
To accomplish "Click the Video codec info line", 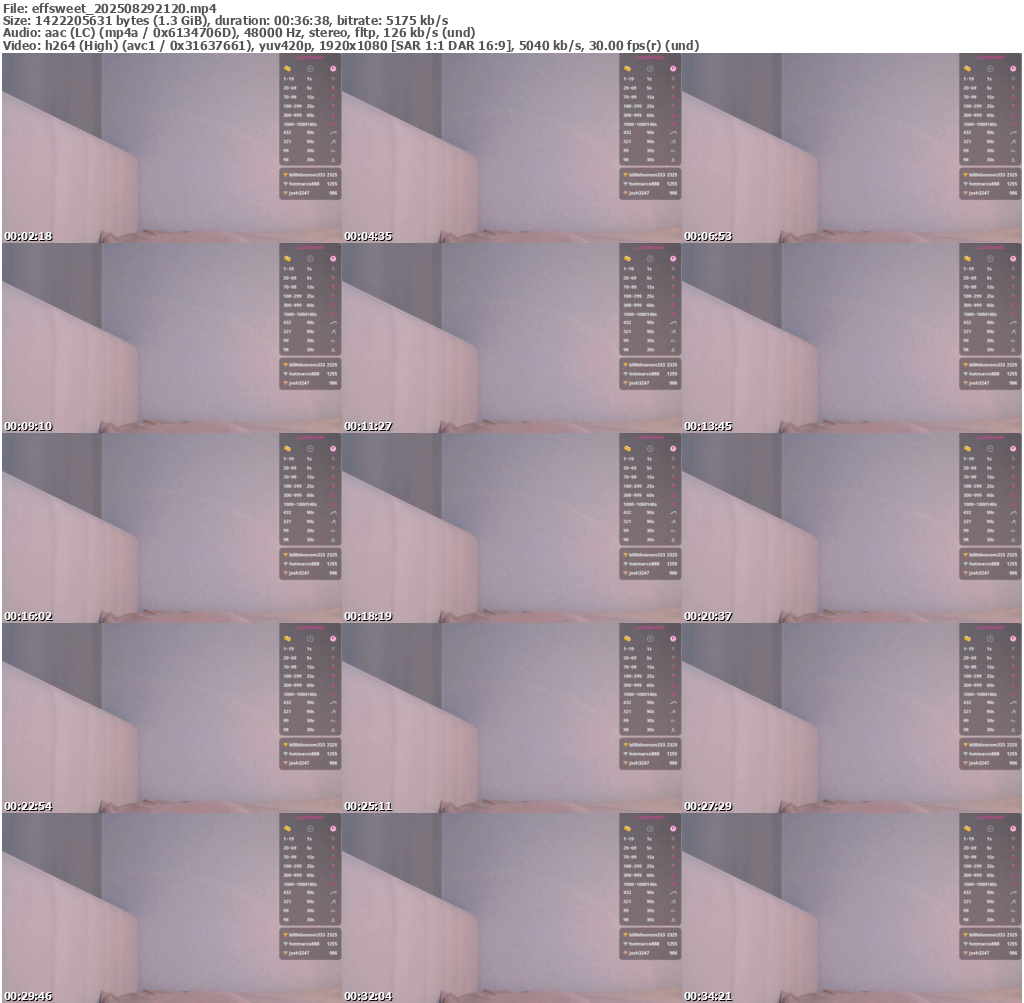I will click(350, 45).
